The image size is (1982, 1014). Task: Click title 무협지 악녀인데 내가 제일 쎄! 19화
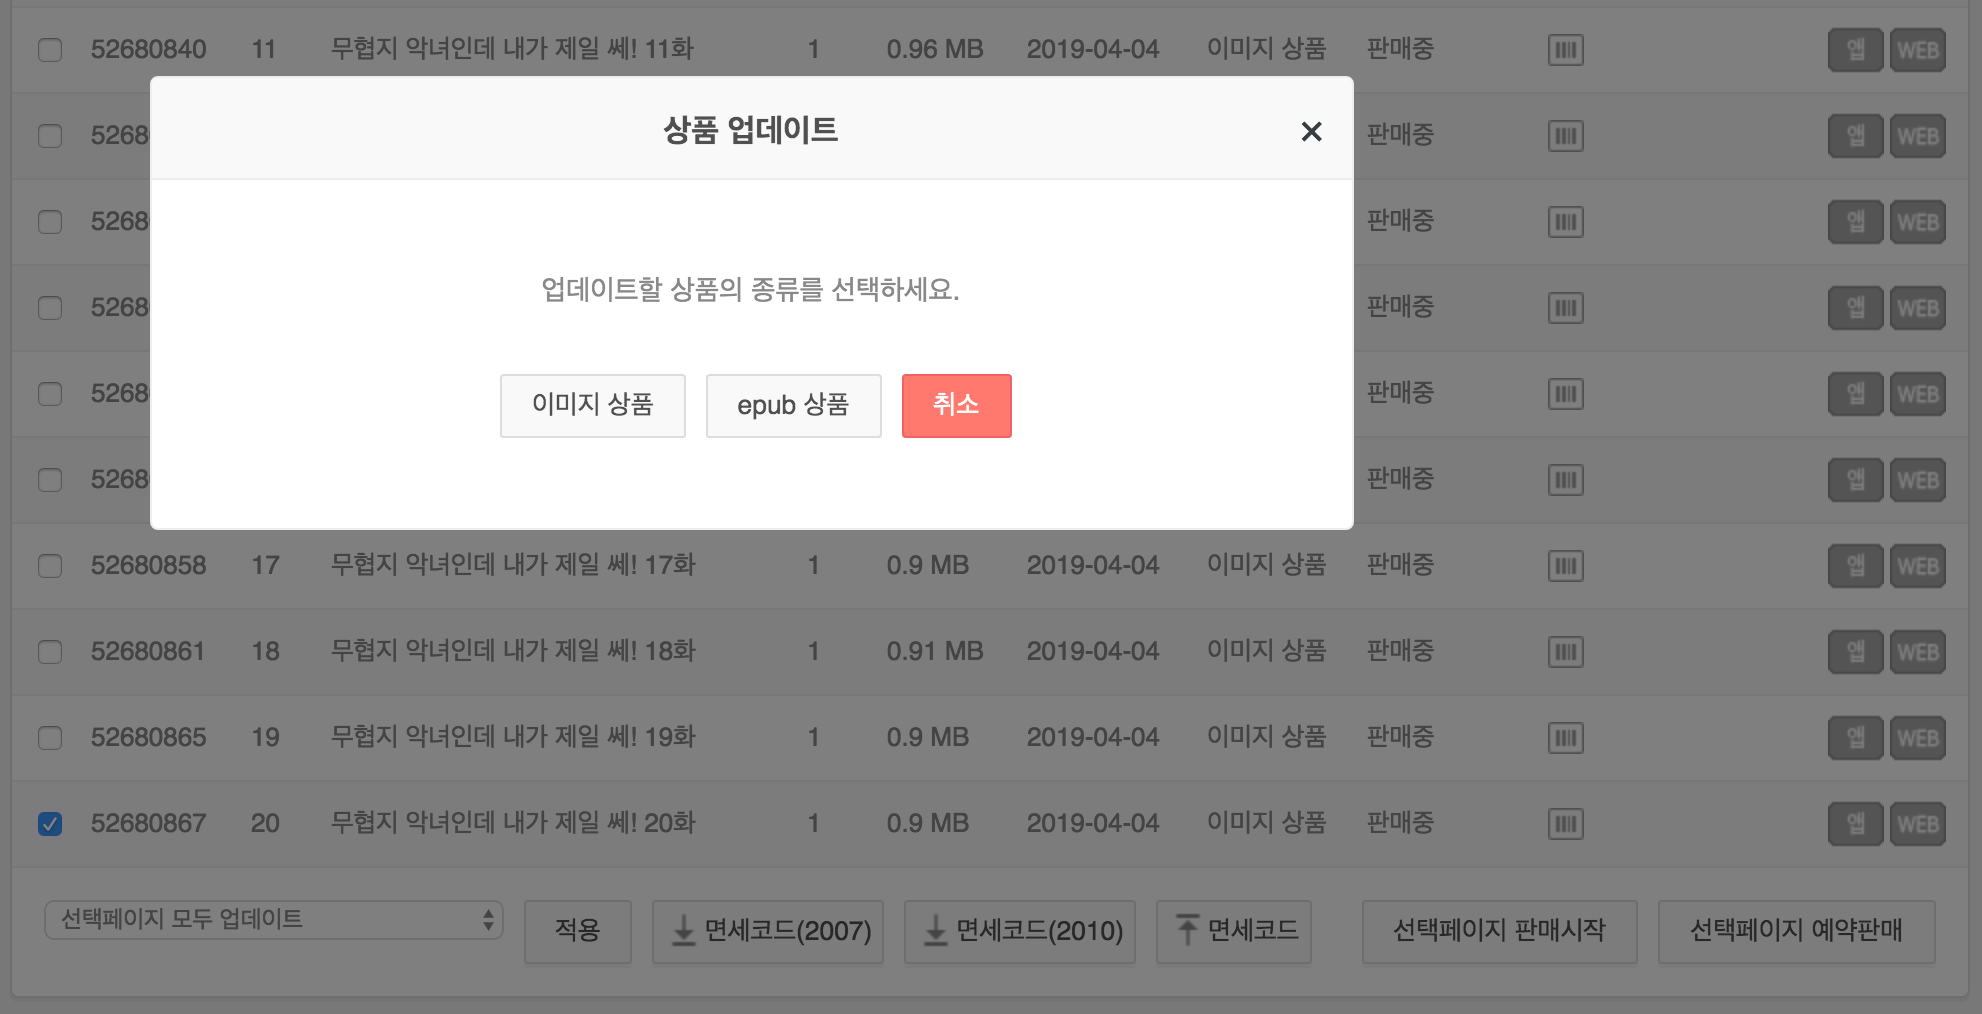point(513,737)
